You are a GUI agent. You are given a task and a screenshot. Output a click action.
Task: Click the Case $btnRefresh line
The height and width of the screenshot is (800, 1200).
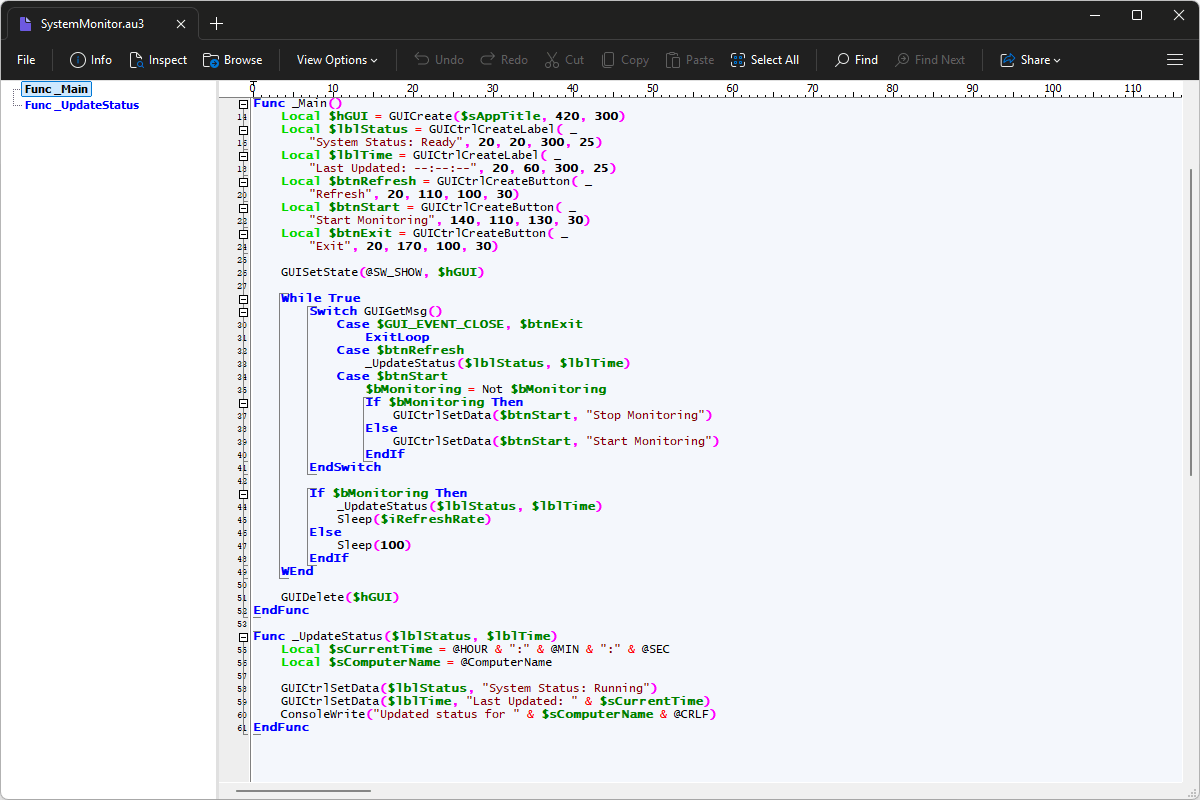click(x=400, y=350)
